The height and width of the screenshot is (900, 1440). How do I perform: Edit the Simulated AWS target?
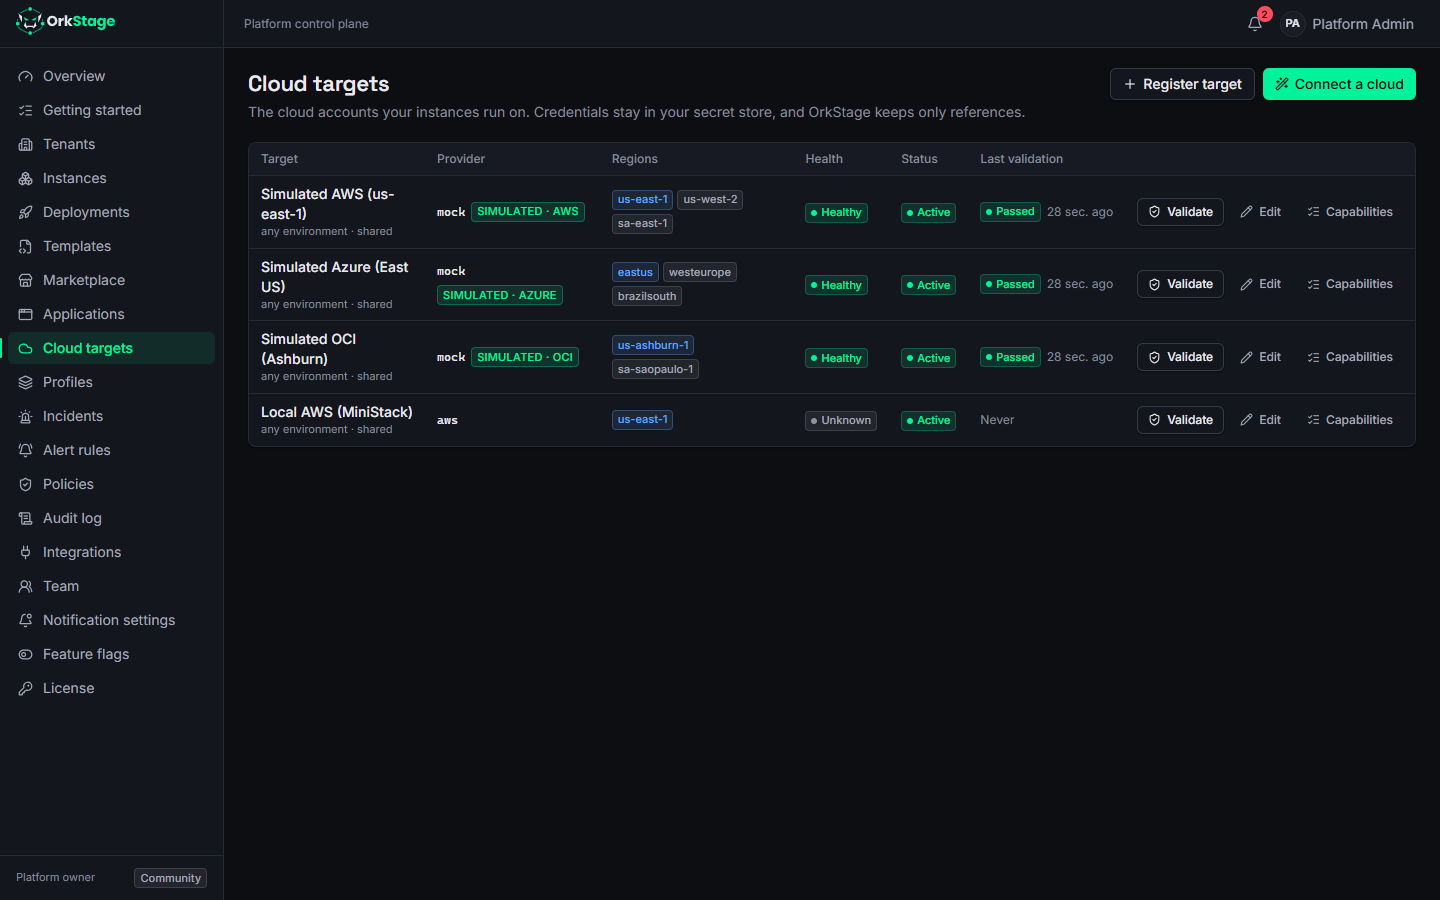click(x=1261, y=212)
